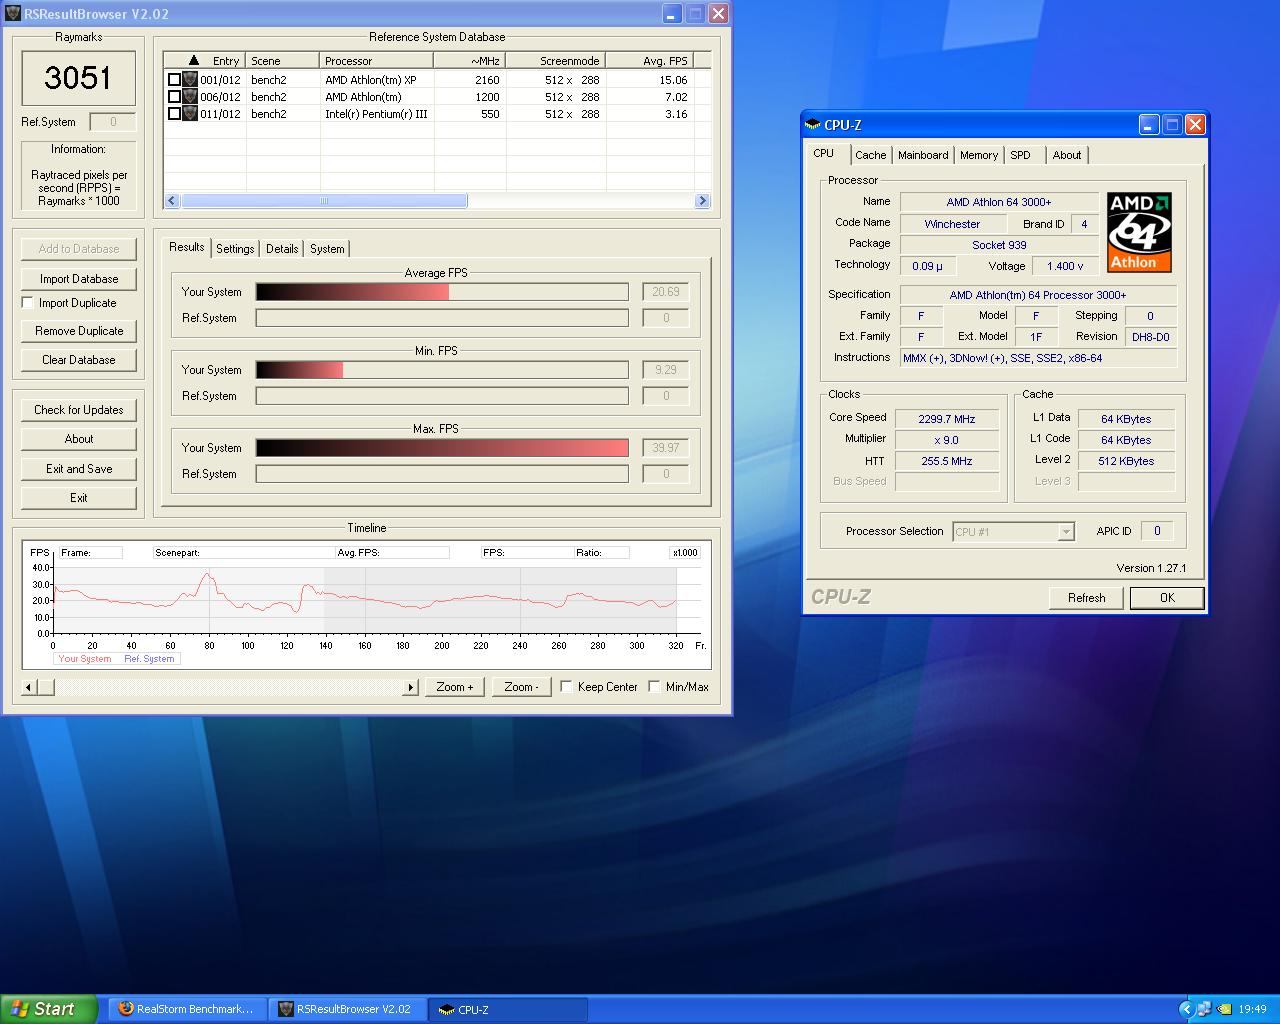Click the Screenmode column header
1280x1024 pixels.
(x=556, y=61)
